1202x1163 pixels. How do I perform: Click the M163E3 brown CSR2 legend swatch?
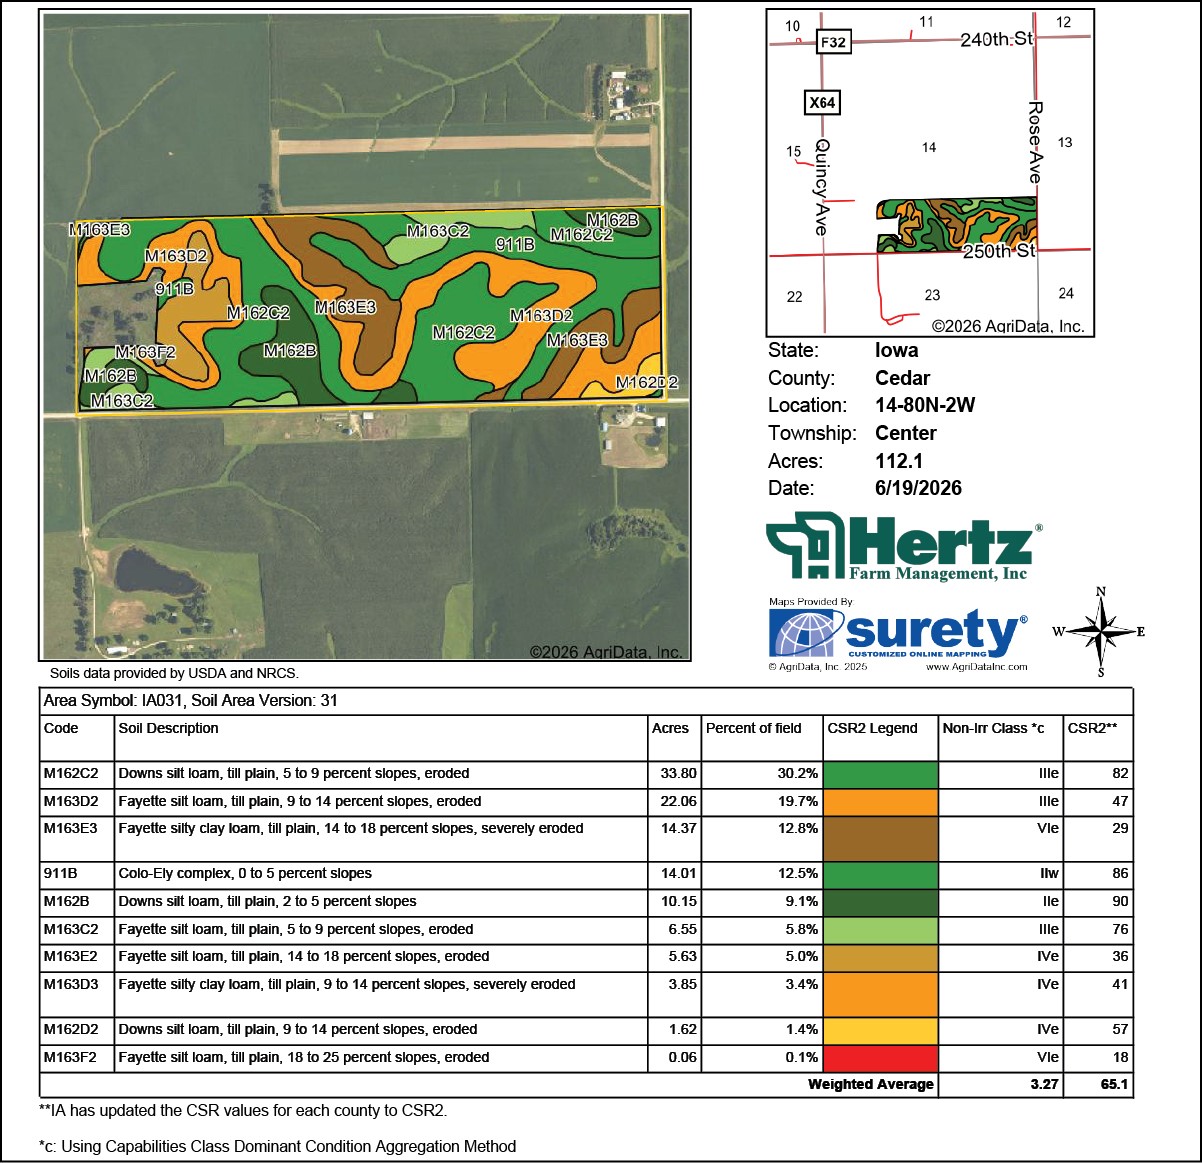[881, 838]
